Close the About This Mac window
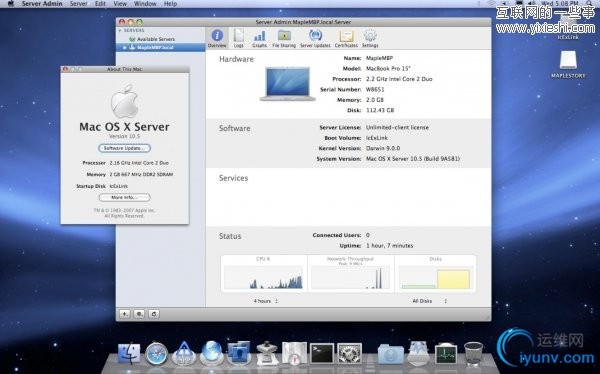 (x=65, y=69)
